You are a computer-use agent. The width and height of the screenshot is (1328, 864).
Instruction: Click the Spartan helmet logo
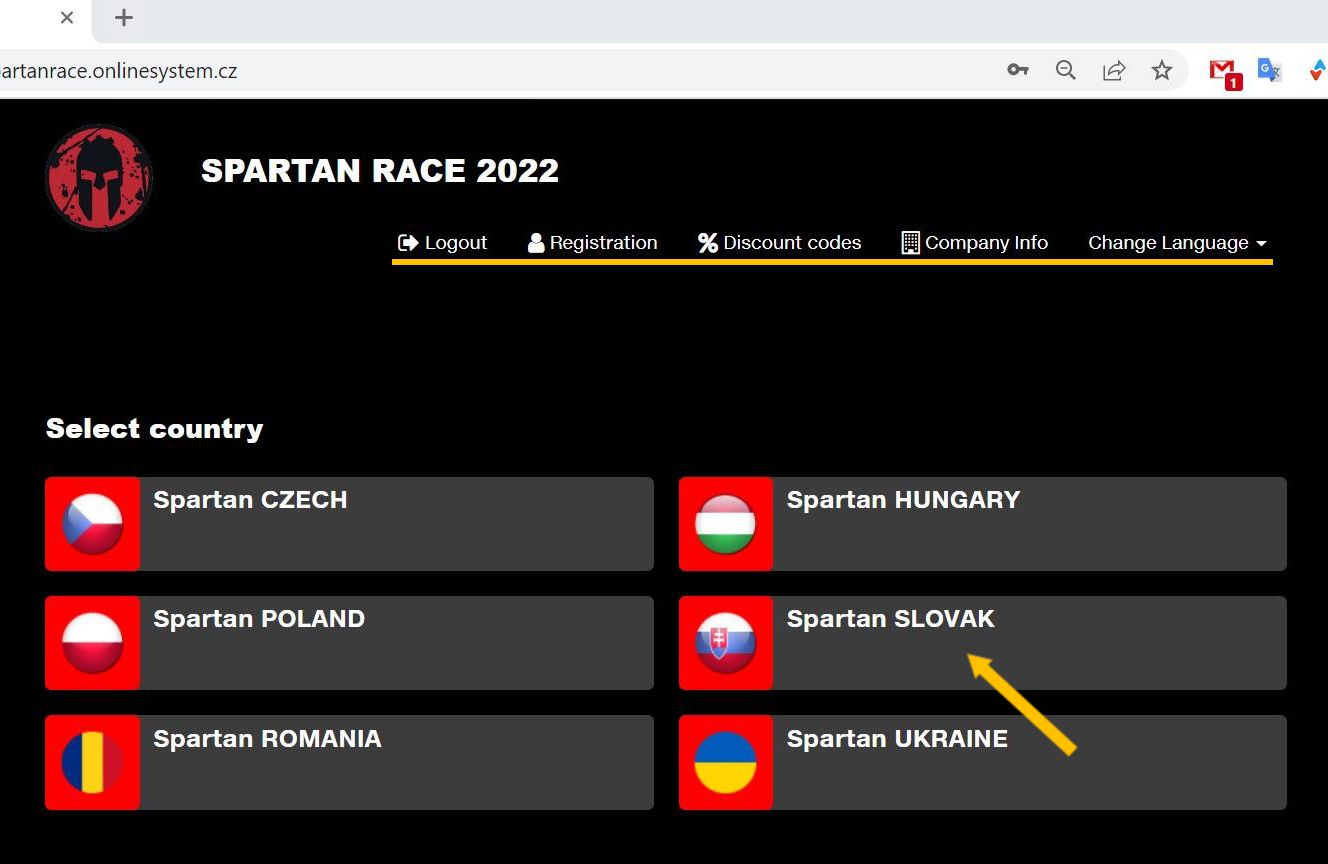coord(98,178)
